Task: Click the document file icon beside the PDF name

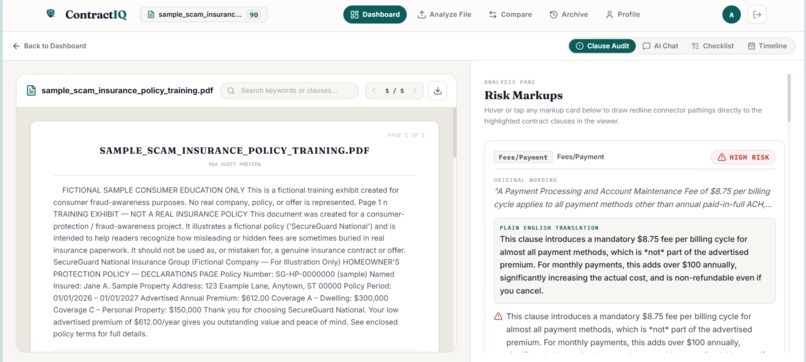Action: (31, 90)
